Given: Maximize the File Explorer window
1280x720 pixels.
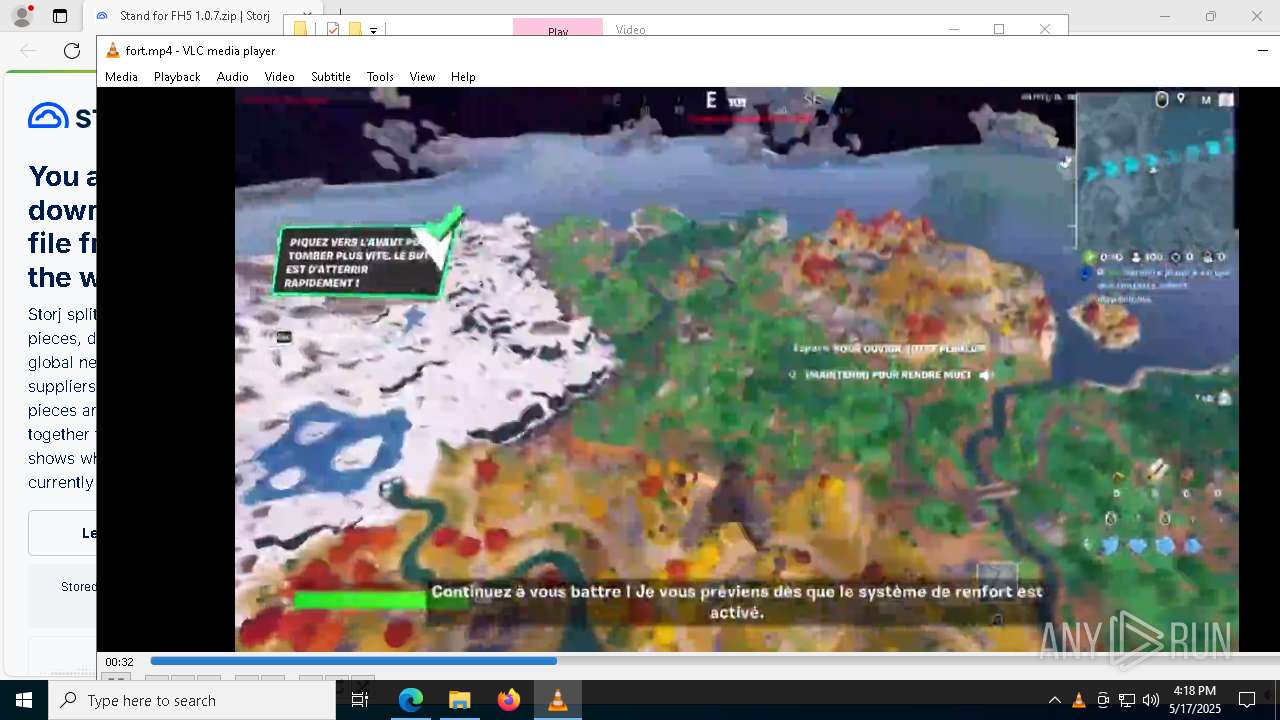Looking at the screenshot, I should [999, 29].
